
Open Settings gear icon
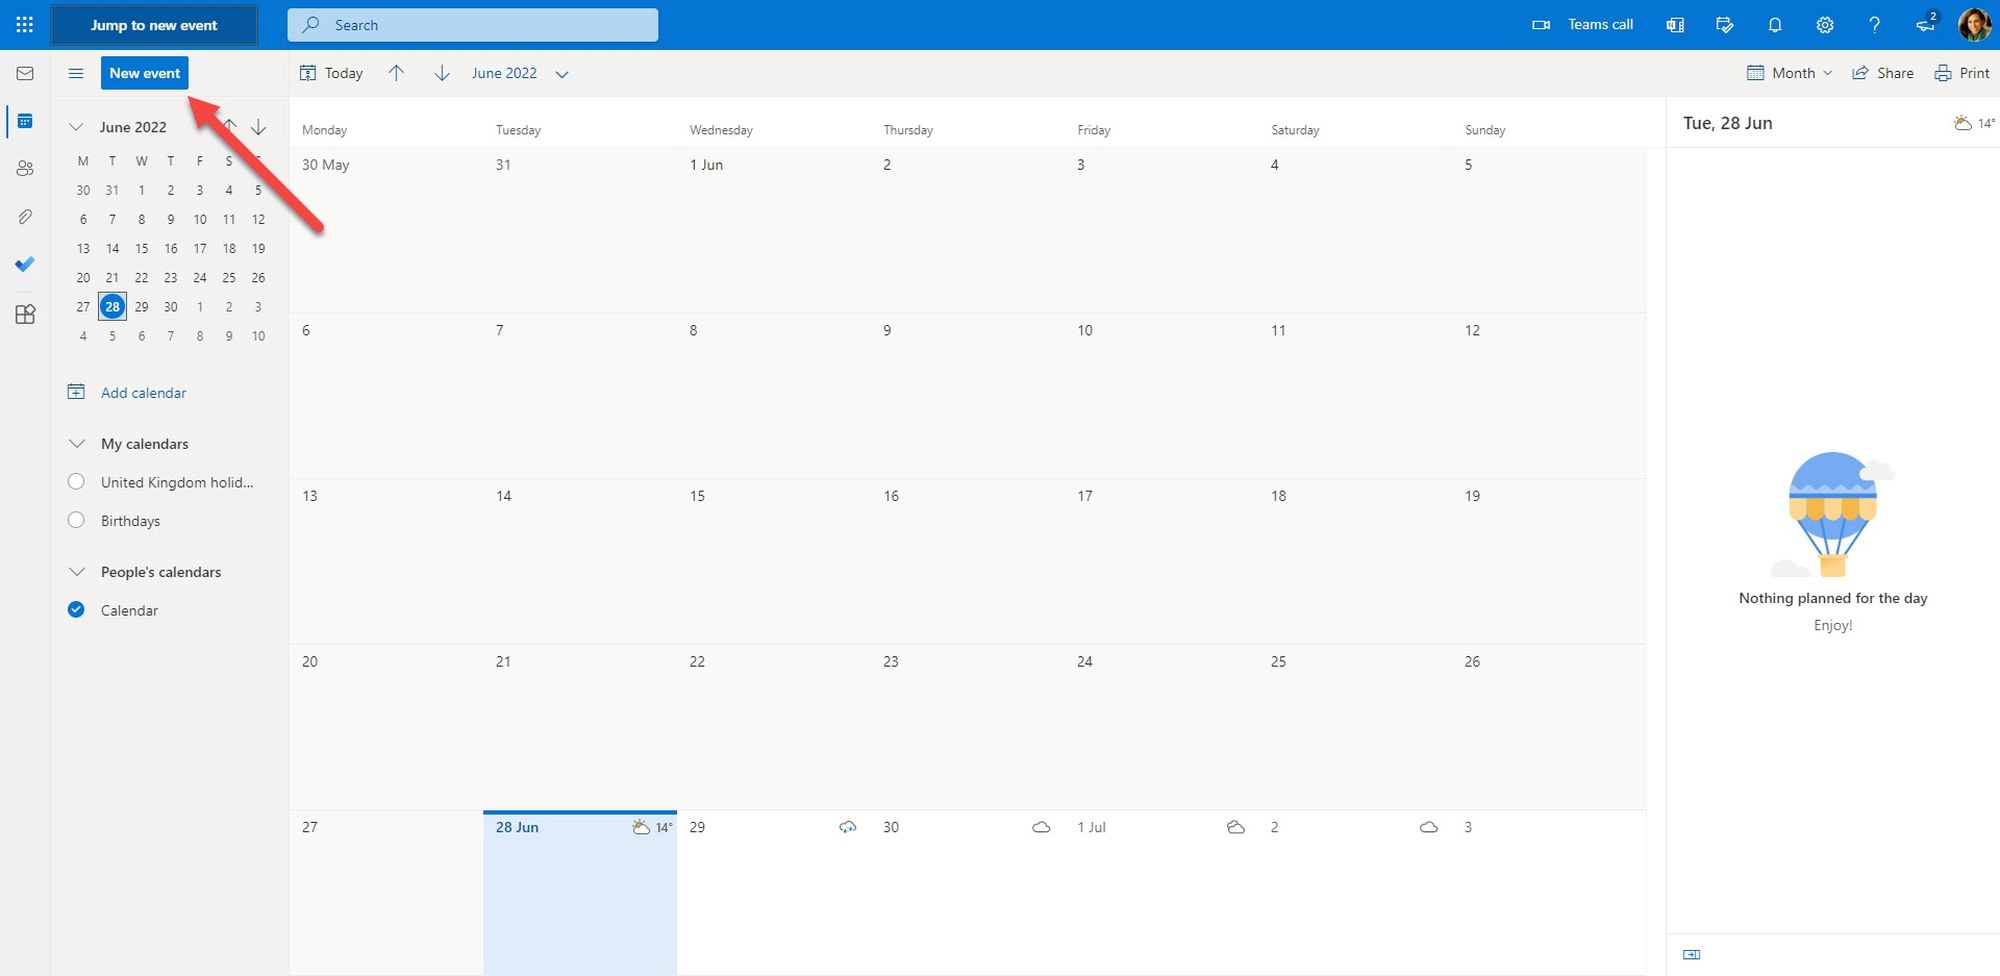pos(1825,25)
